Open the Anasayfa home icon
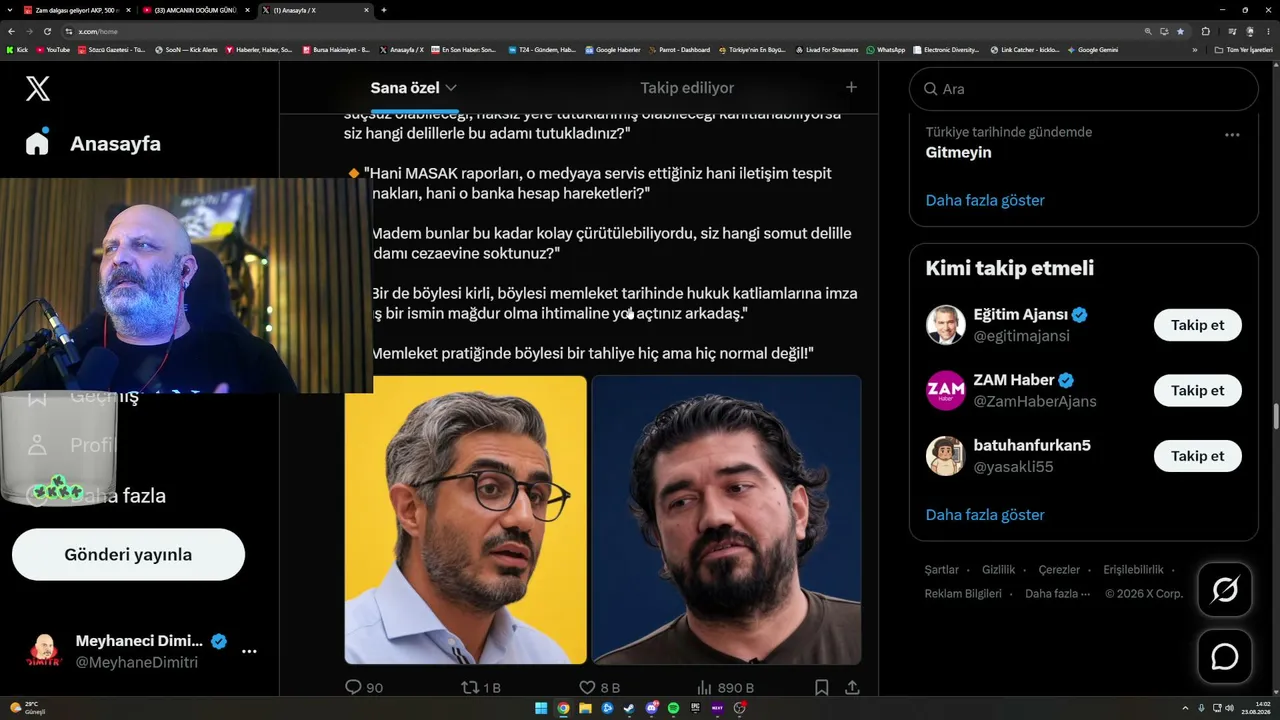 pos(37,143)
